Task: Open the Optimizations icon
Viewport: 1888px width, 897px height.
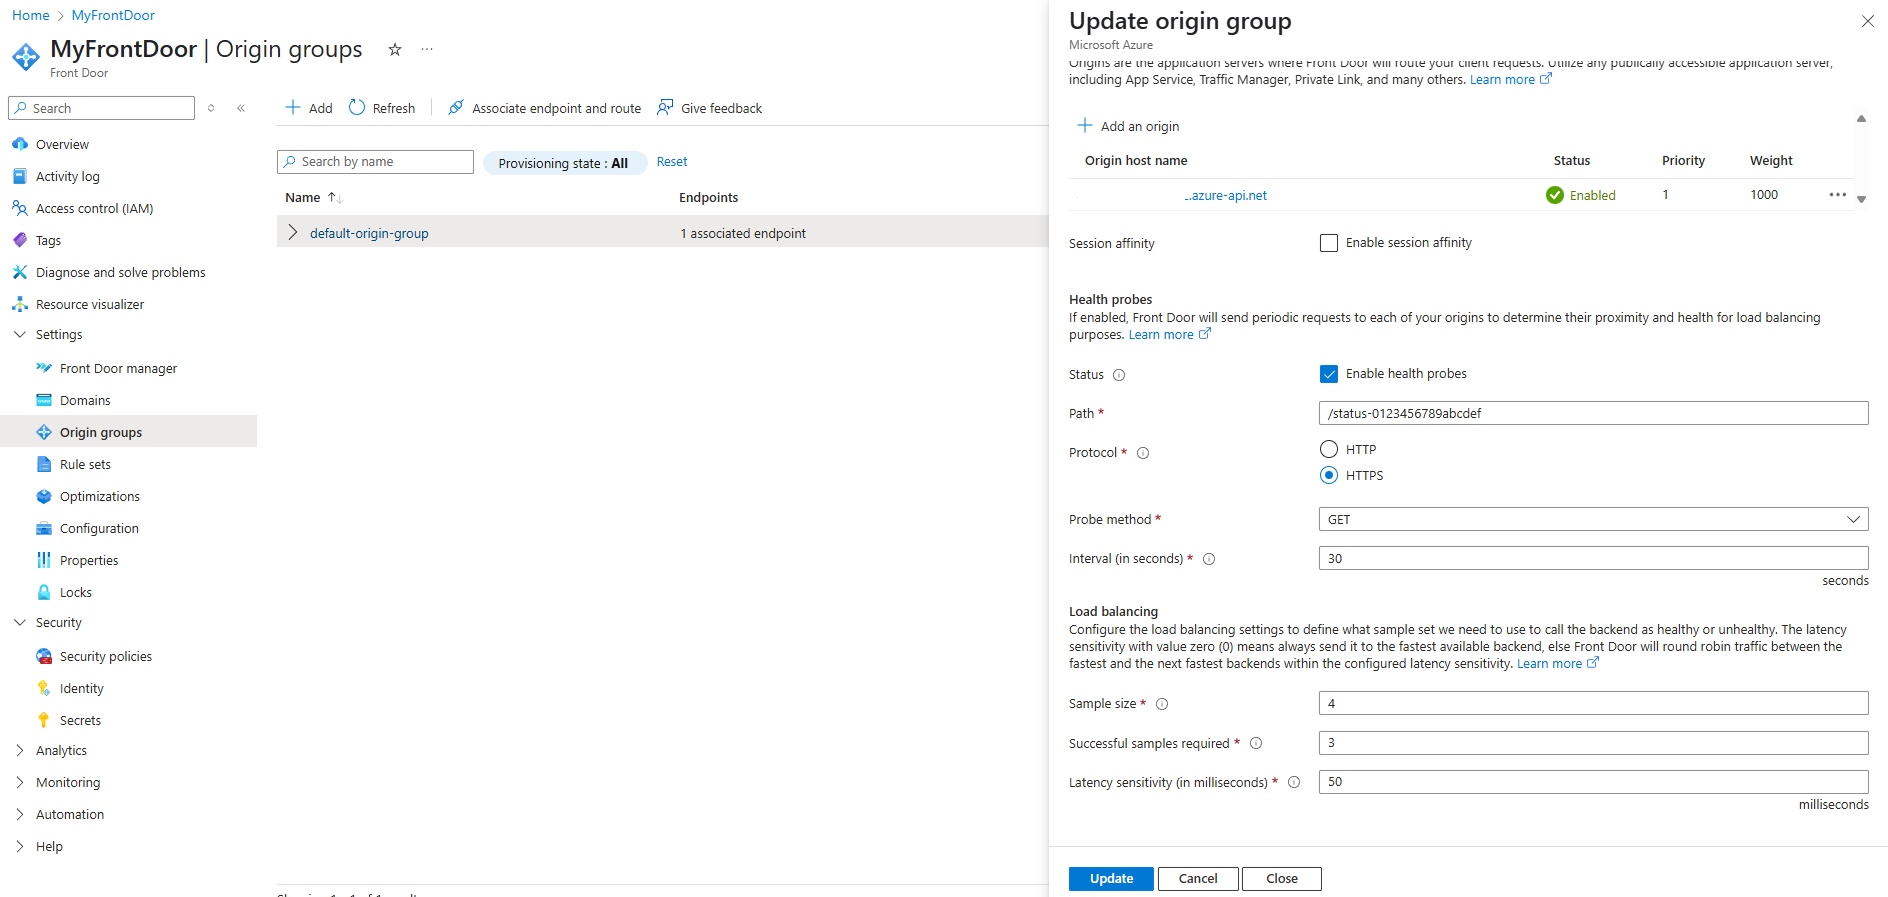Action: [44, 496]
